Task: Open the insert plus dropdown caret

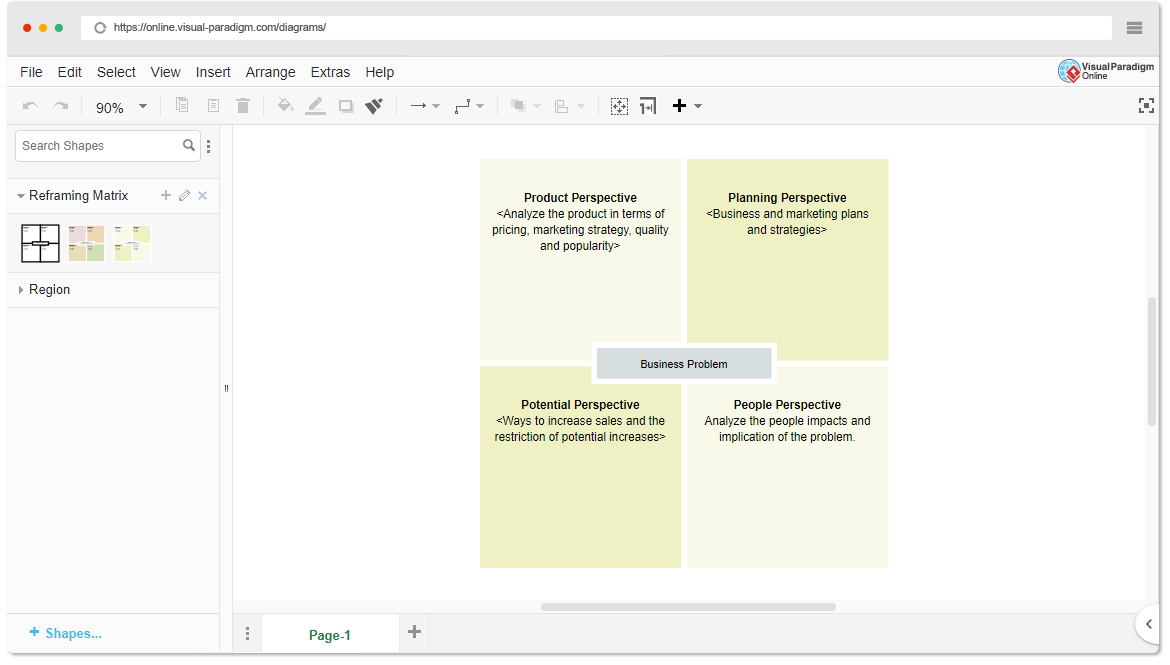Action: point(698,107)
